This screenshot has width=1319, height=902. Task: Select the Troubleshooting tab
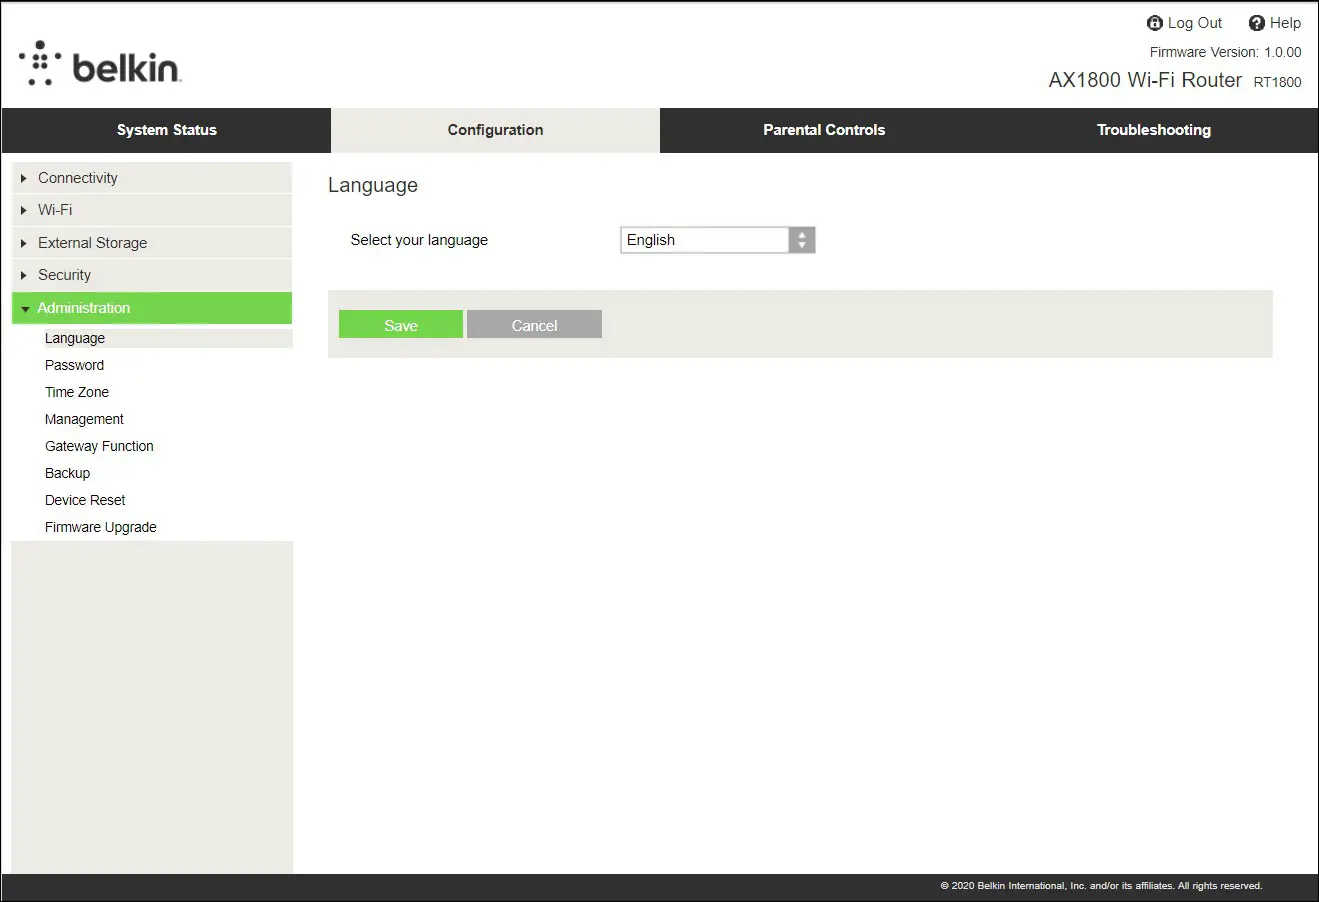tap(1153, 130)
